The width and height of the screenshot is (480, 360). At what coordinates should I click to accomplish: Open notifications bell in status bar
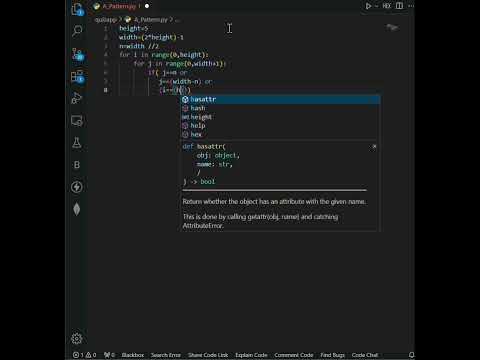coord(412,355)
